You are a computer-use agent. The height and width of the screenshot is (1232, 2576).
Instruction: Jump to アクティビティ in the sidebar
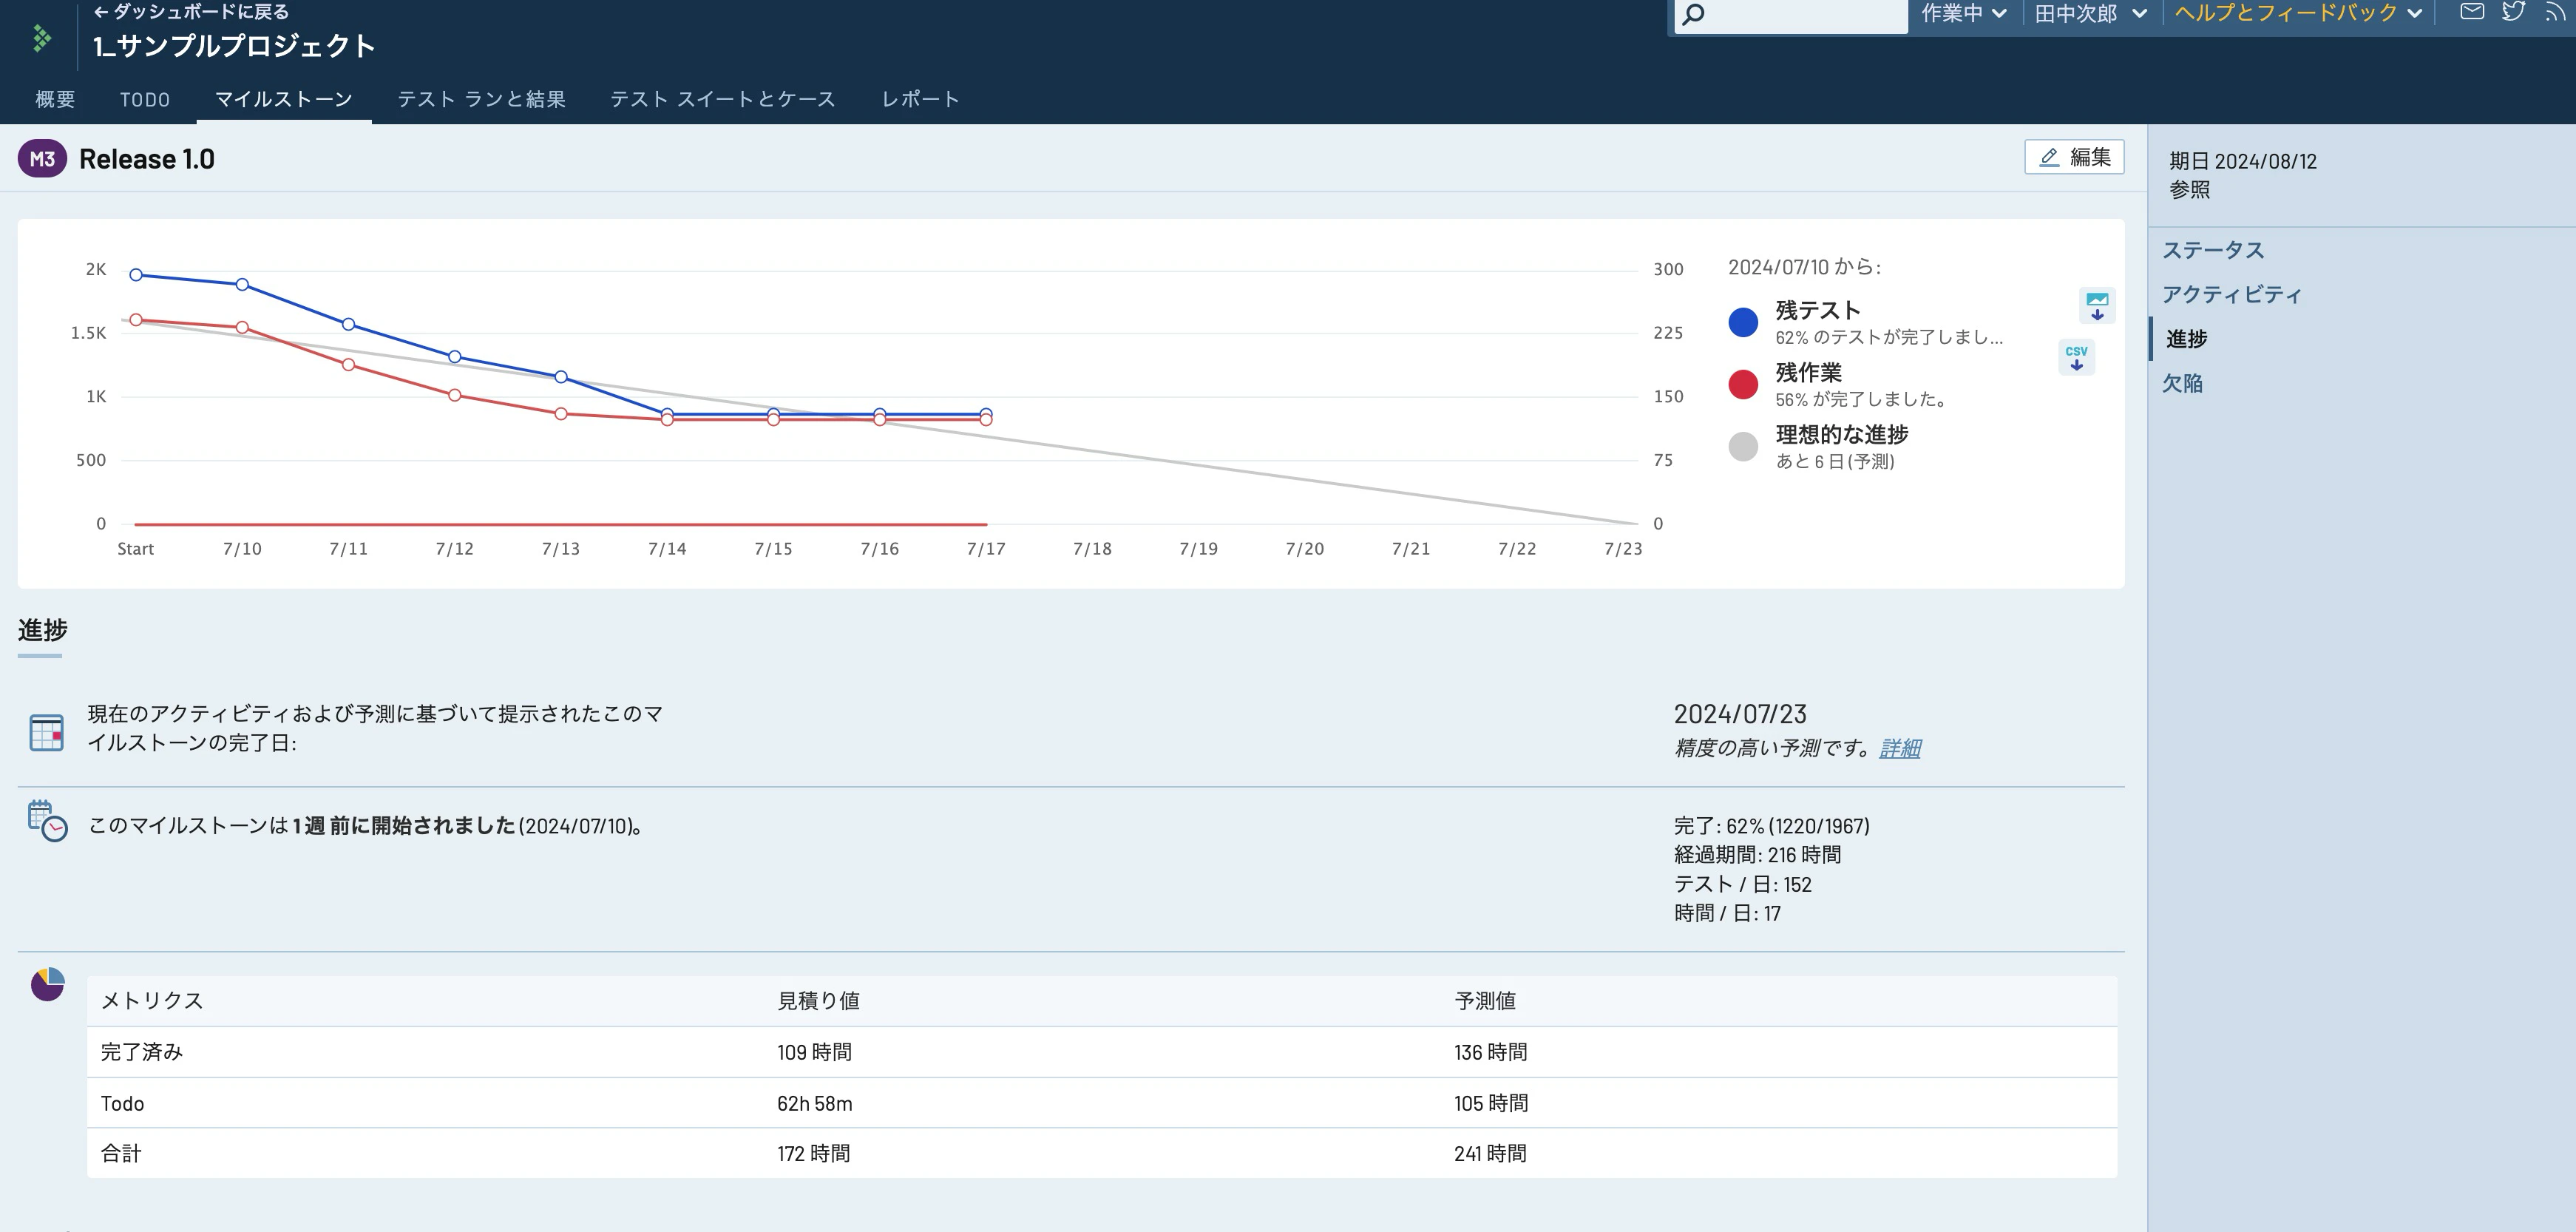click(x=2232, y=294)
